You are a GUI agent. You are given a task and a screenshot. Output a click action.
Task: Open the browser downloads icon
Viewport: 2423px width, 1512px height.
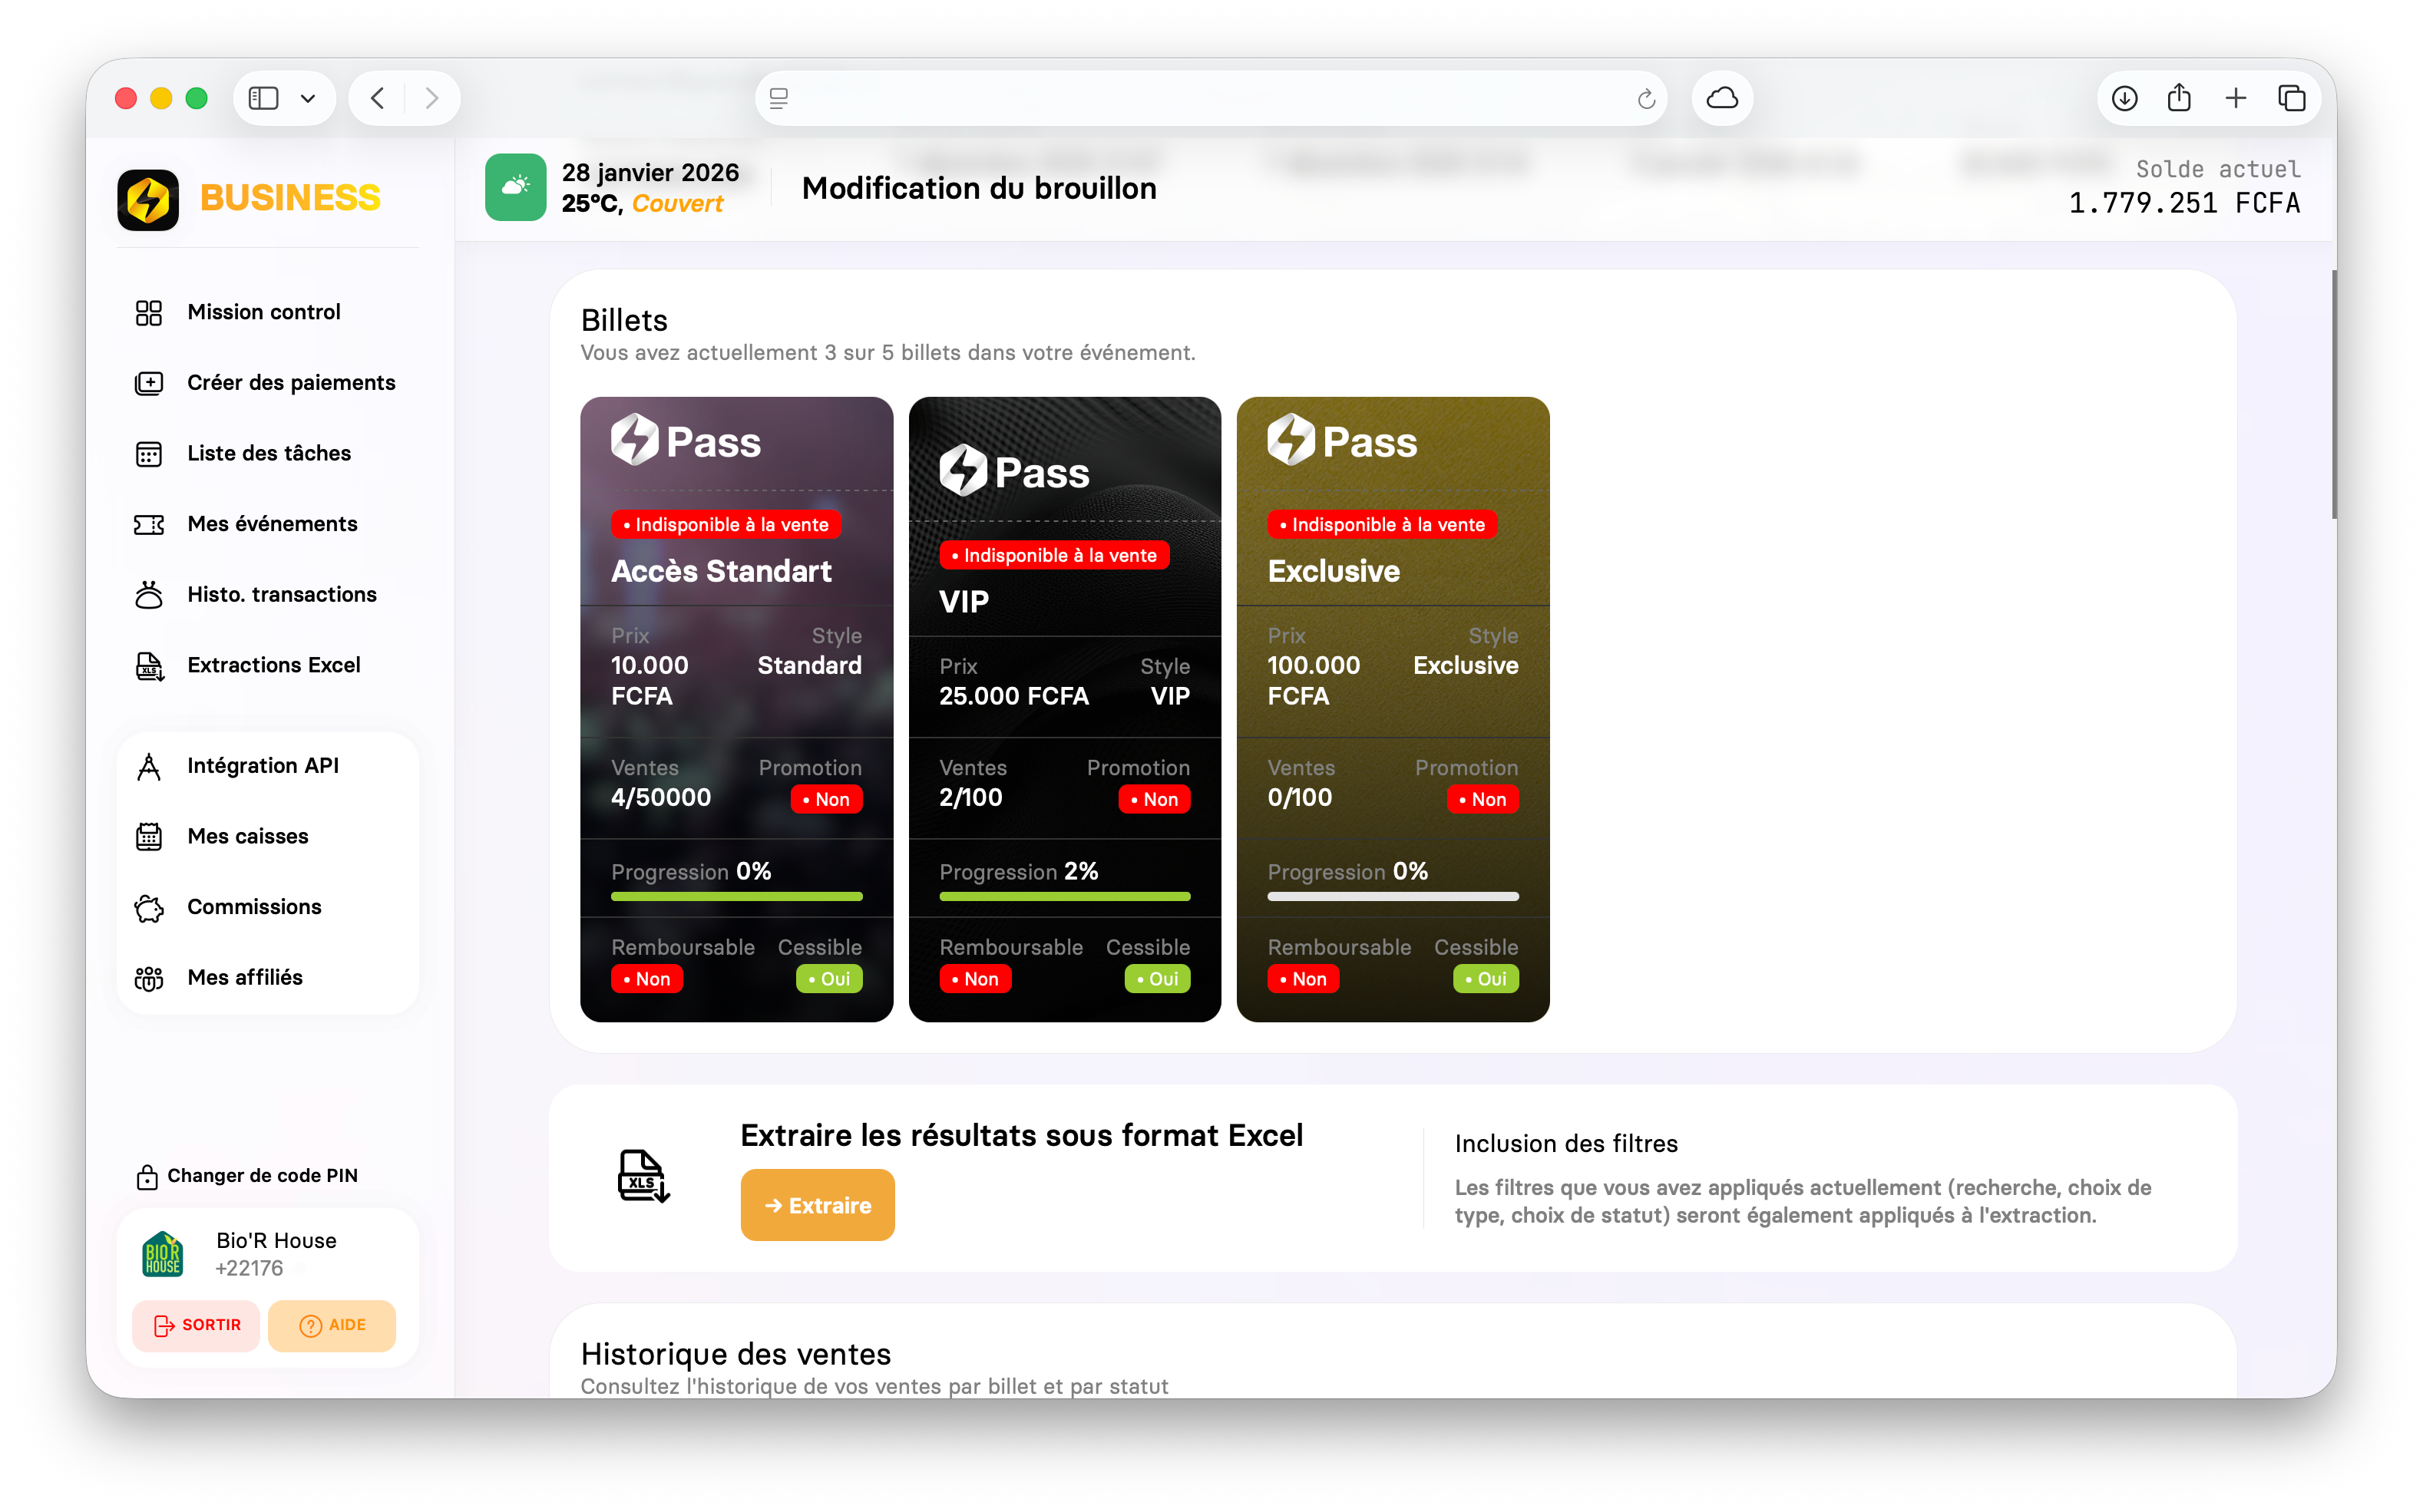pyautogui.click(x=2124, y=98)
